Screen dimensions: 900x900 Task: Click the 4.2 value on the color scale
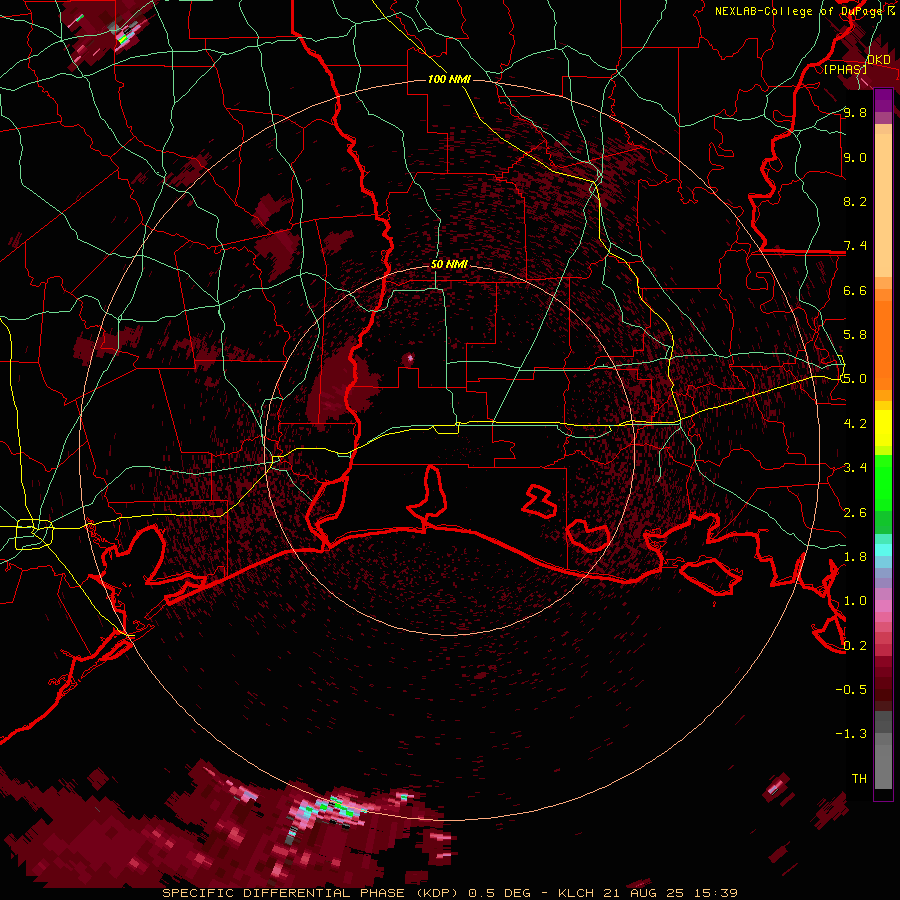point(855,423)
